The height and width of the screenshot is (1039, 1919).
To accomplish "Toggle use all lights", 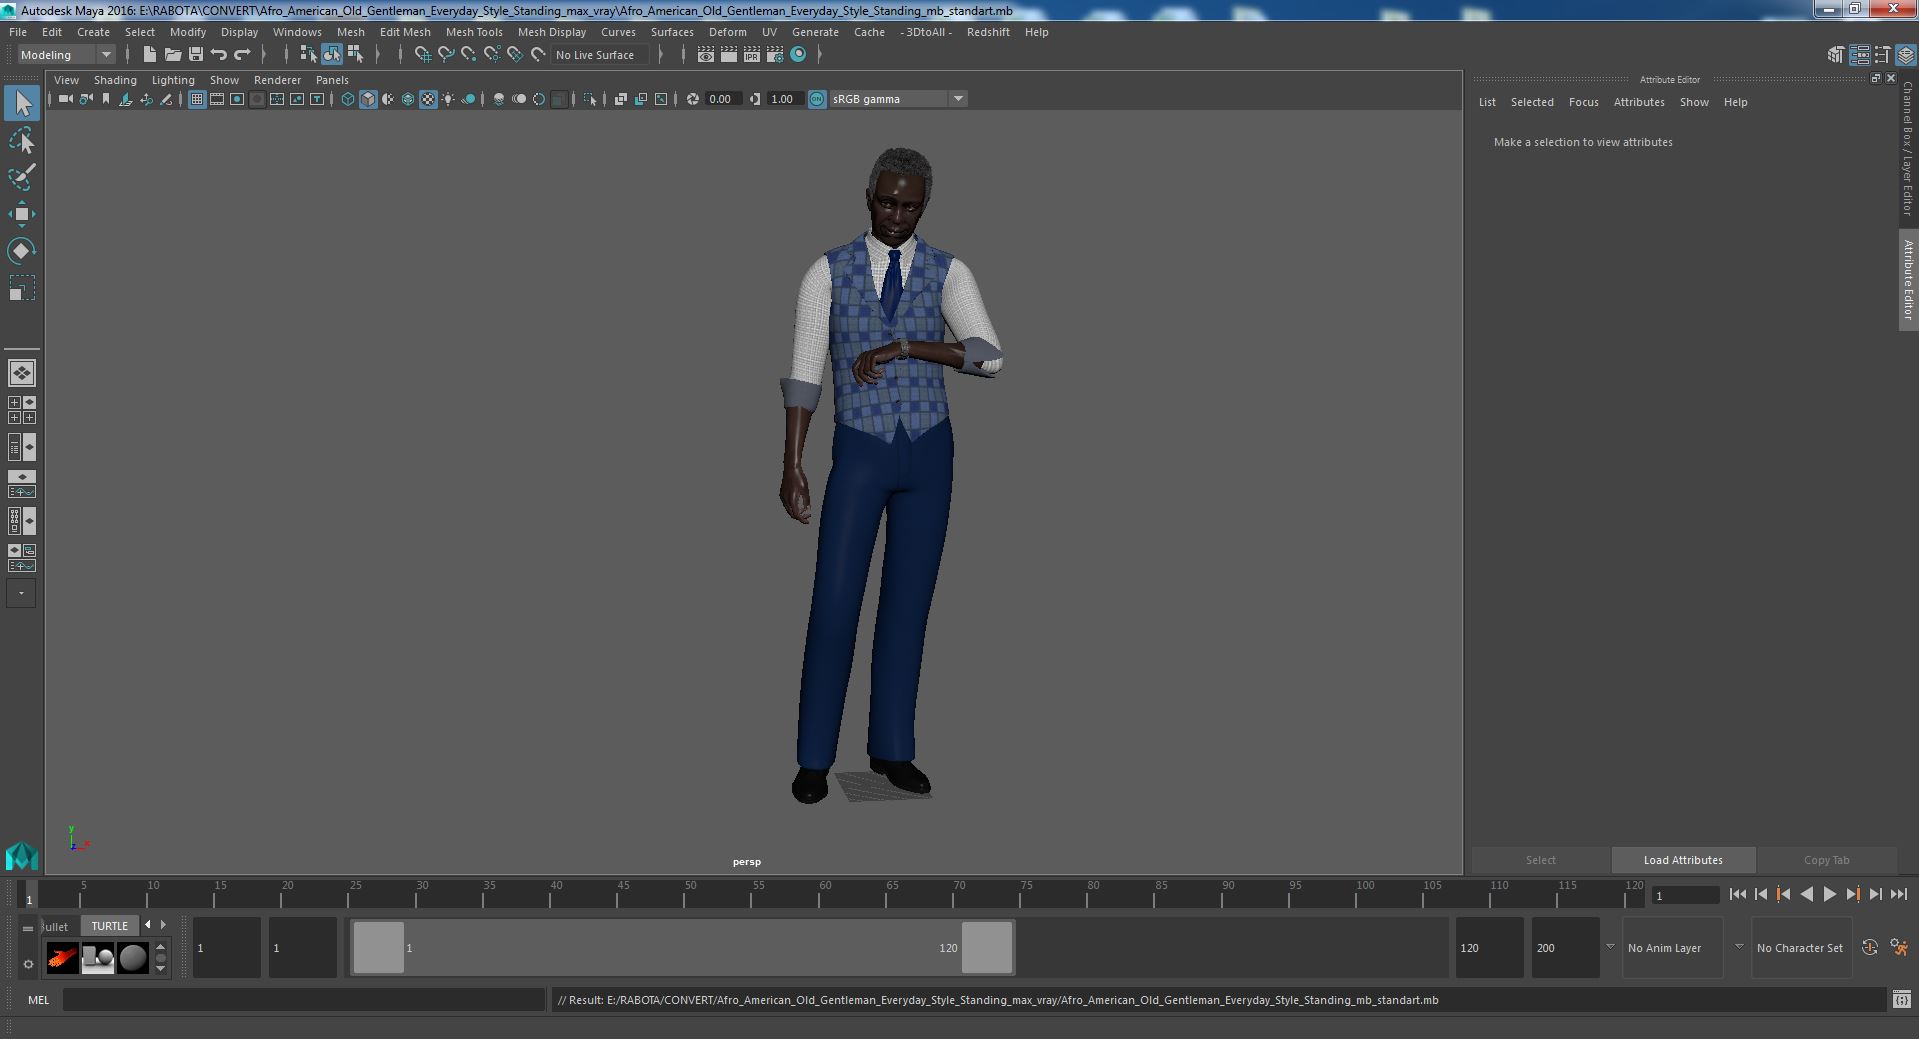I will pyautogui.click(x=448, y=99).
